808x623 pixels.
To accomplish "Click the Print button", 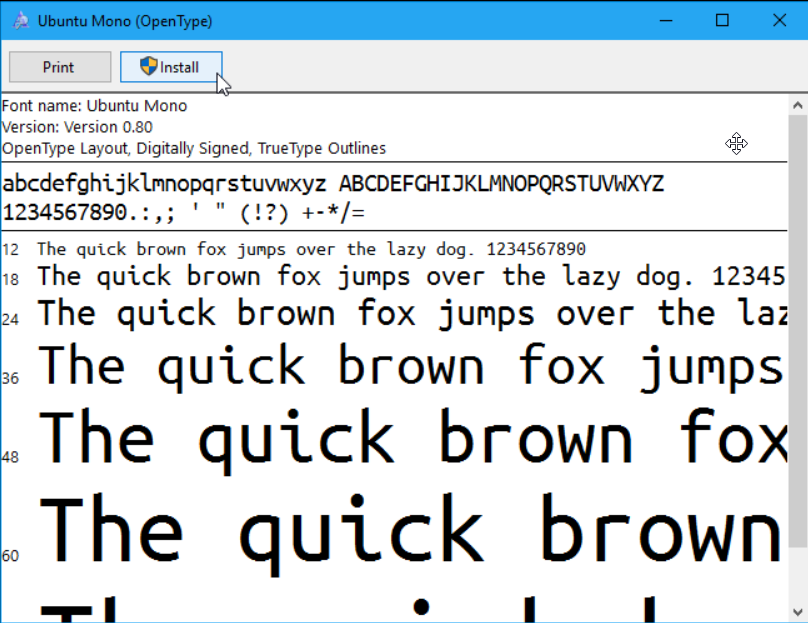I will pyautogui.click(x=60, y=67).
